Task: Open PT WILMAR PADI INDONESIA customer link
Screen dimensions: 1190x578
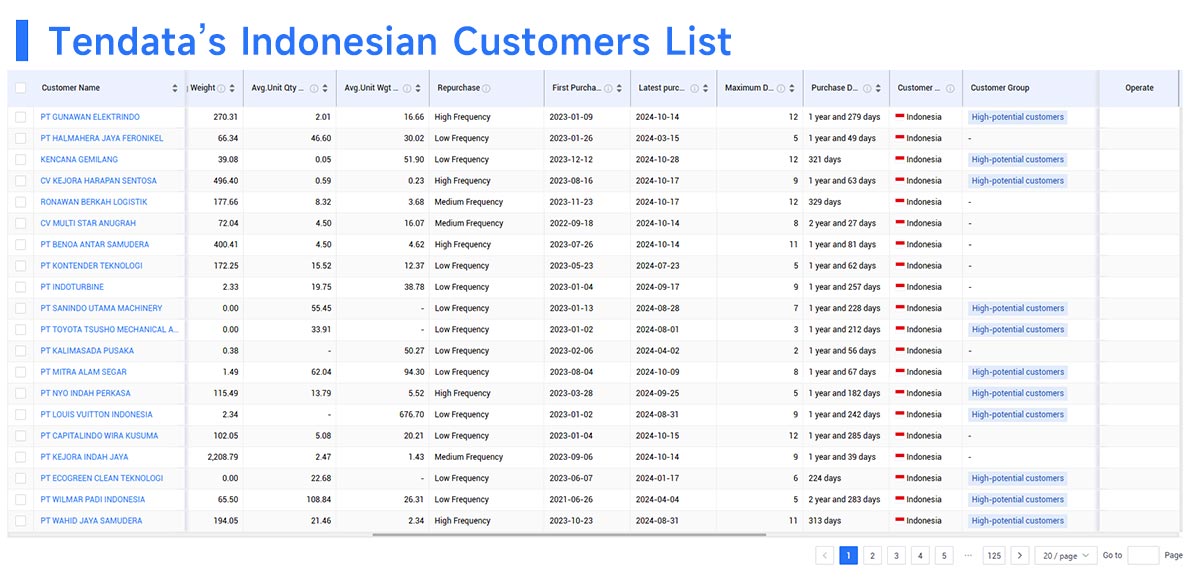Action: click(x=93, y=499)
